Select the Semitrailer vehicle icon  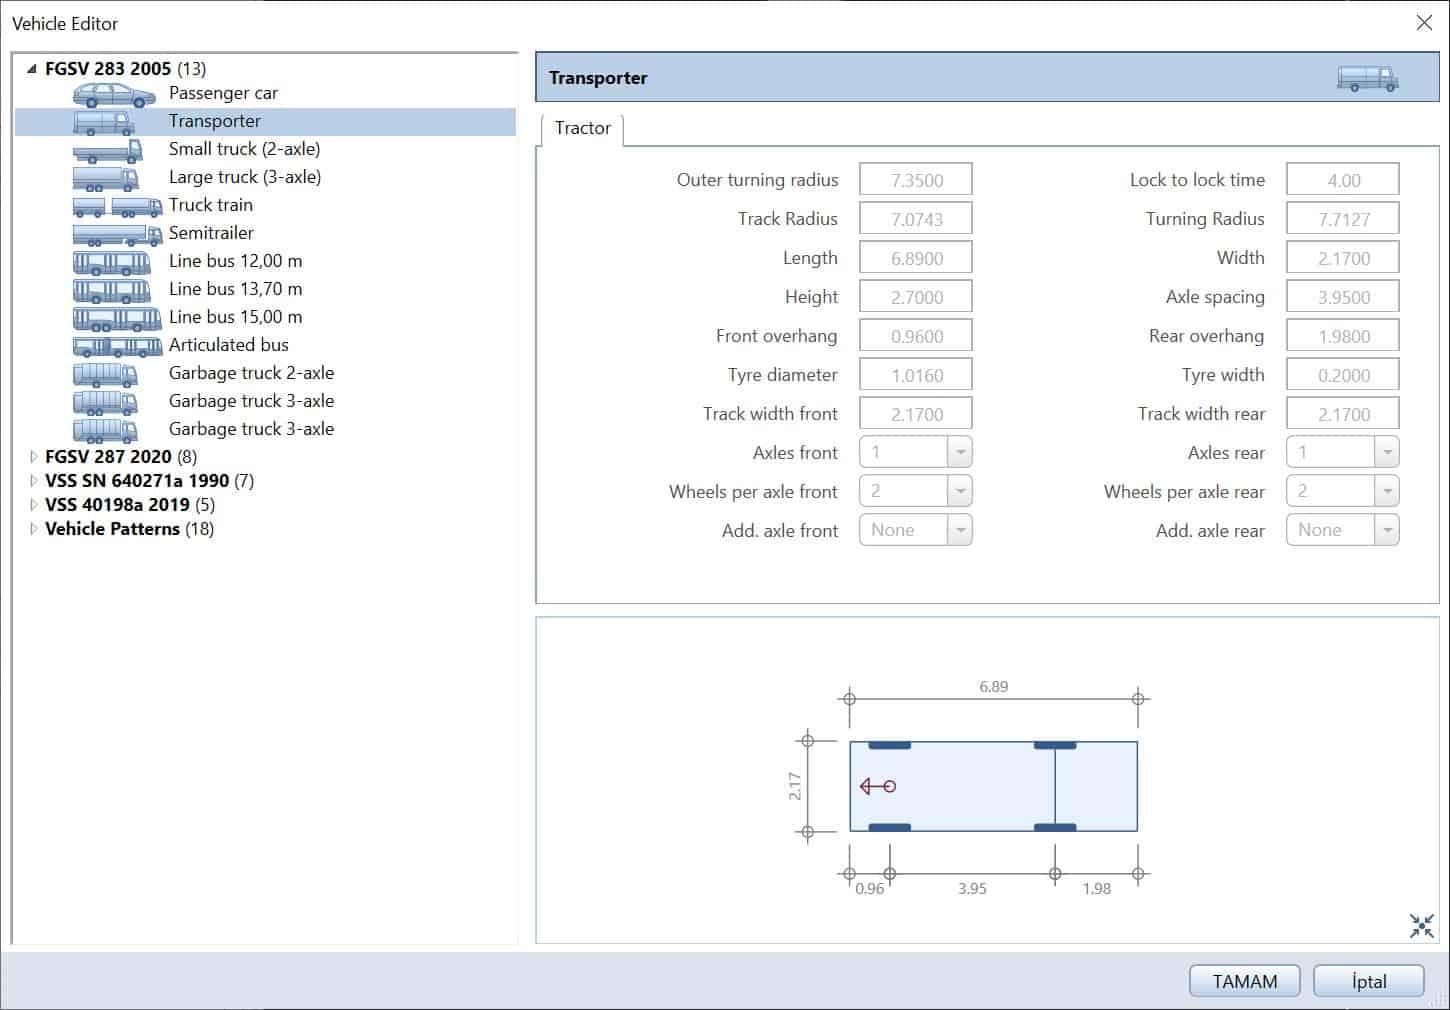[117, 234]
